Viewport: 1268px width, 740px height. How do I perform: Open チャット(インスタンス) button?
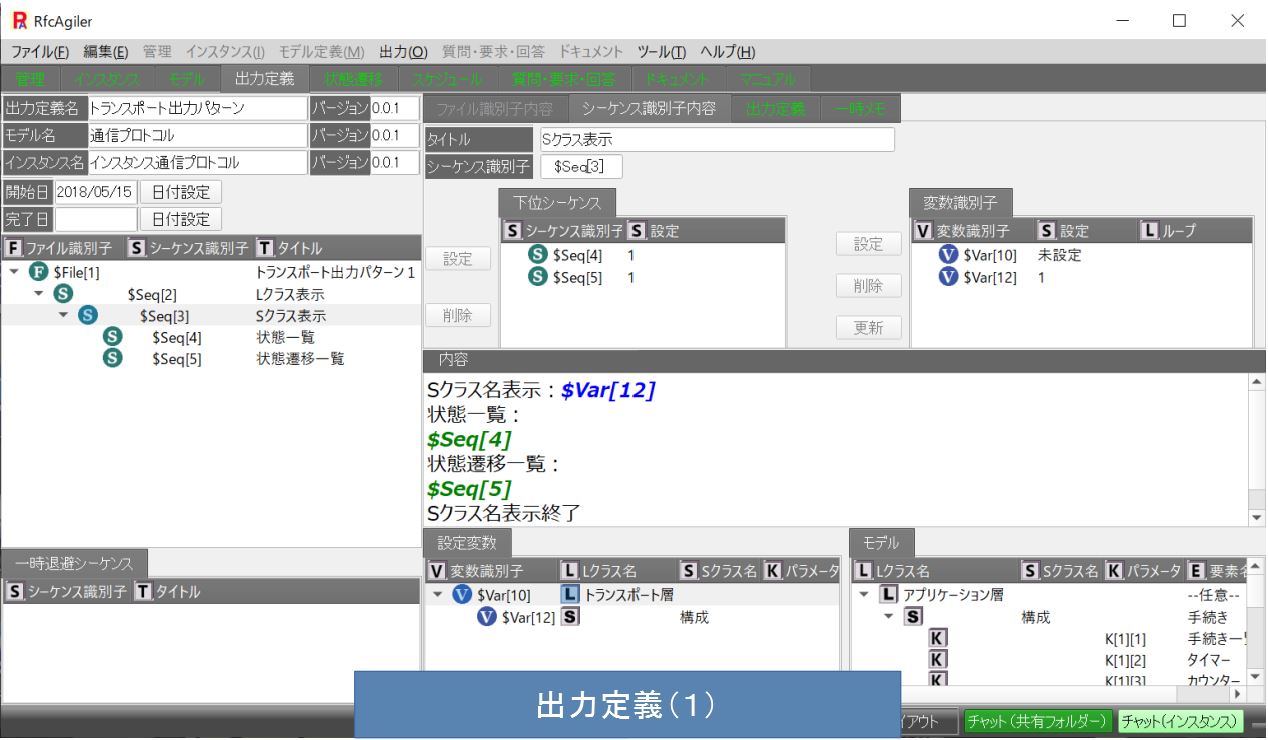1180,721
